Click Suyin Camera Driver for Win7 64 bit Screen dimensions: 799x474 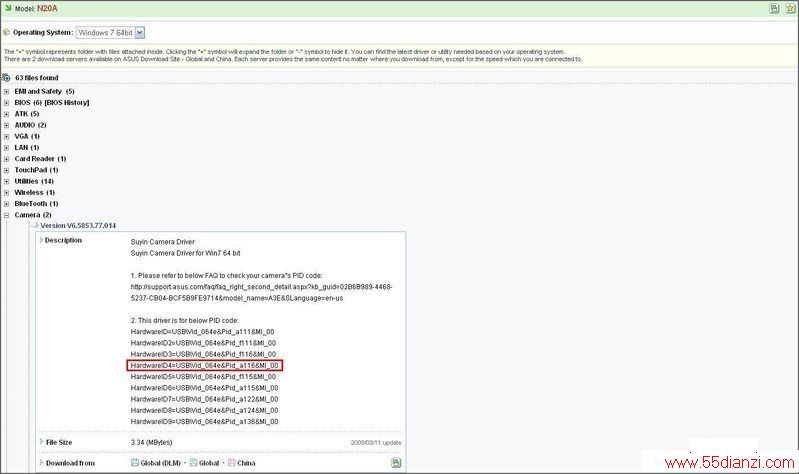tap(185, 253)
